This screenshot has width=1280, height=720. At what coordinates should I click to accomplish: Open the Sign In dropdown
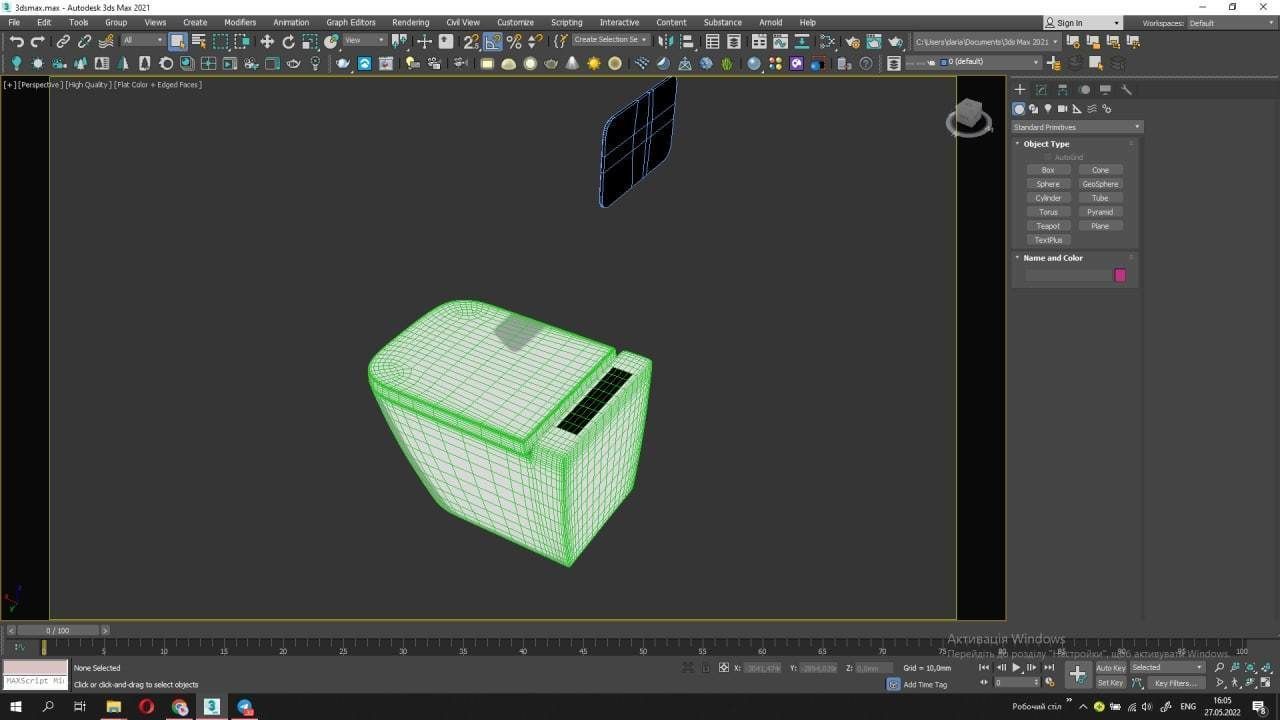point(1083,23)
